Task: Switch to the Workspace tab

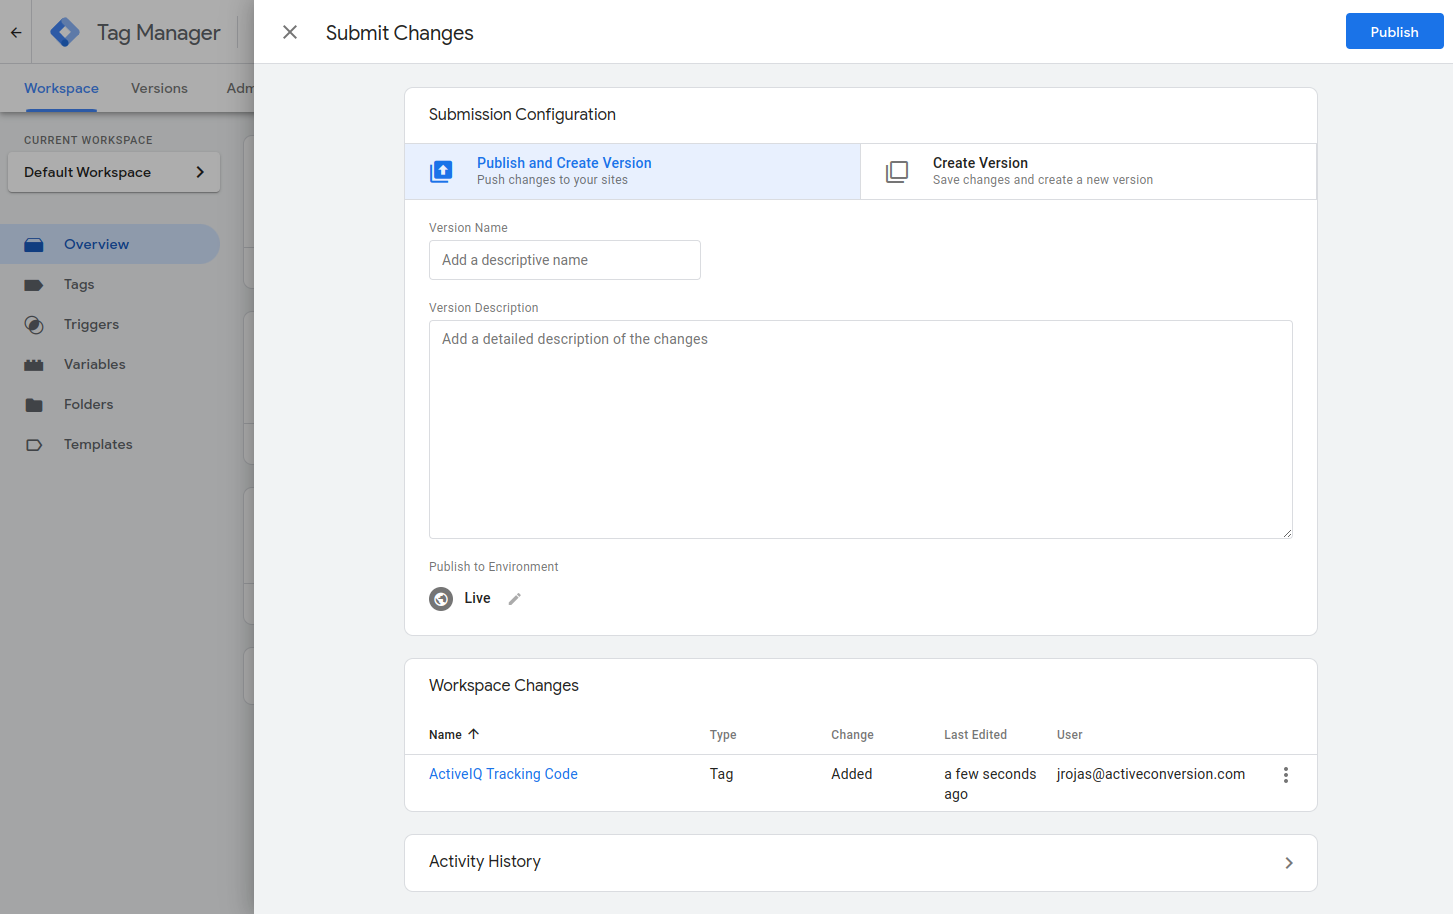Action: [x=61, y=88]
